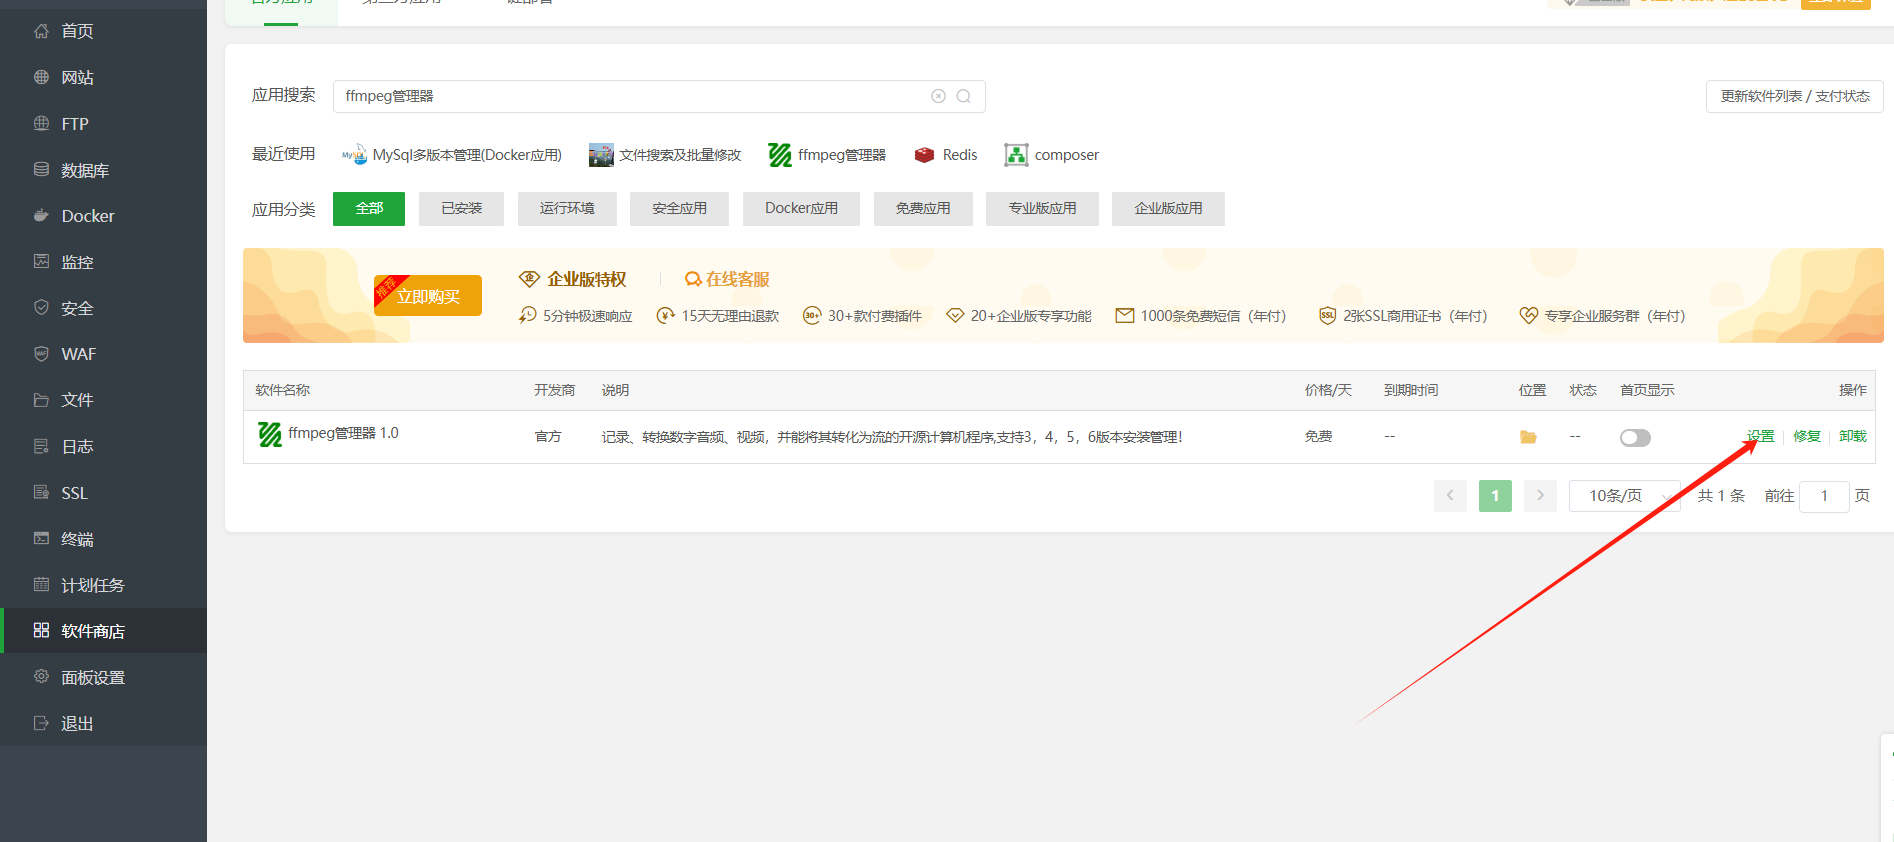Go to the previous page arrow
This screenshot has width=1894, height=842.
(x=1449, y=496)
